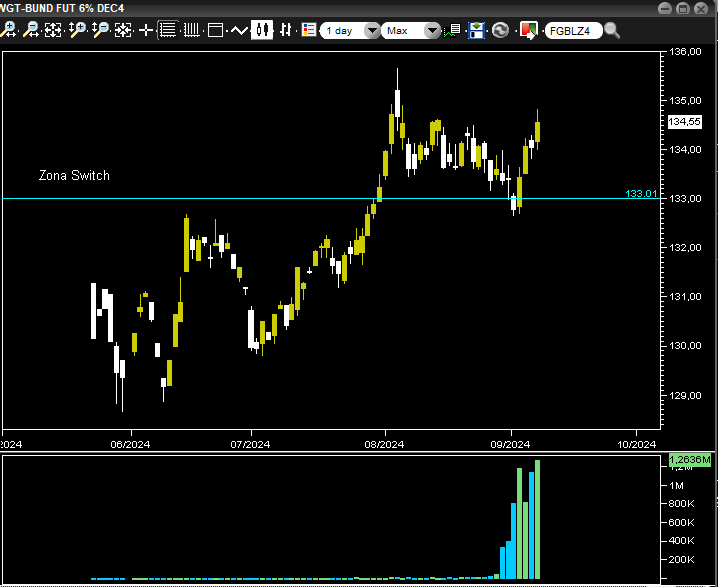Switch to OHLC bar chart style
The image size is (718, 587).
(286, 30)
